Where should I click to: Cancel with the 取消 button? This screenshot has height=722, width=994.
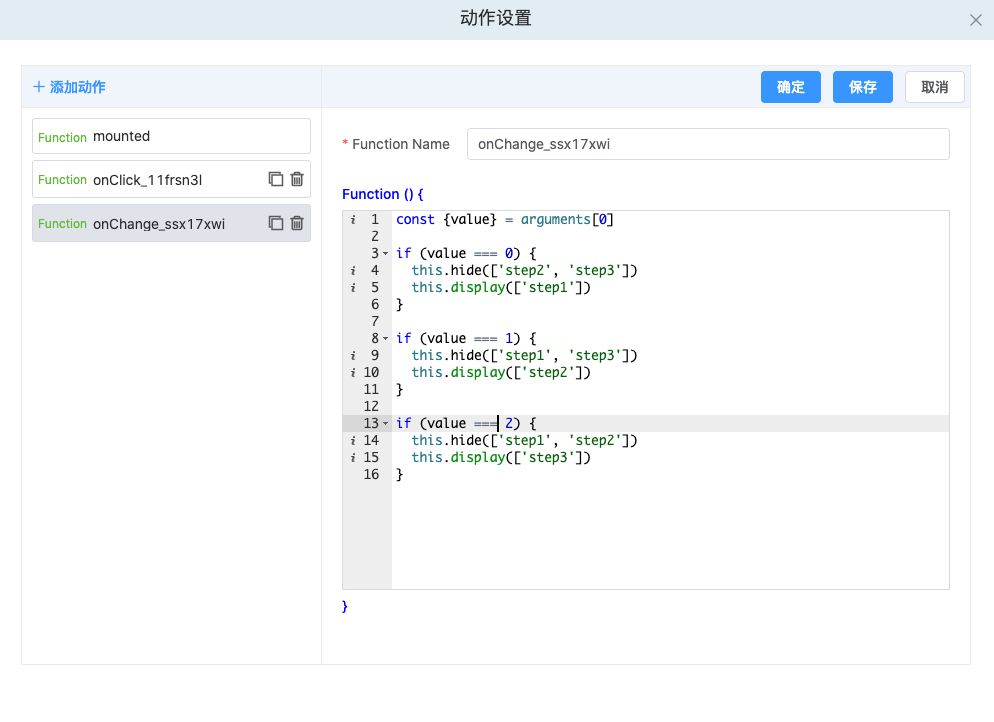934,87
